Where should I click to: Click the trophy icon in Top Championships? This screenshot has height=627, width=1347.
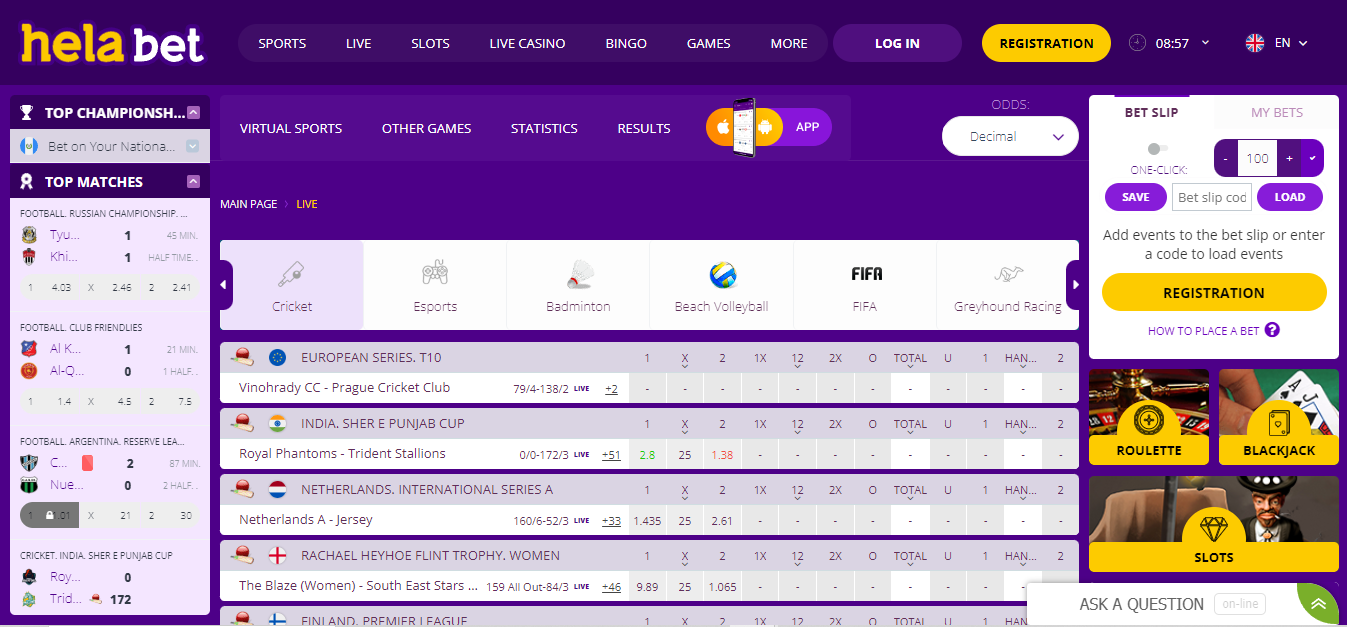[x=27, y=112]
